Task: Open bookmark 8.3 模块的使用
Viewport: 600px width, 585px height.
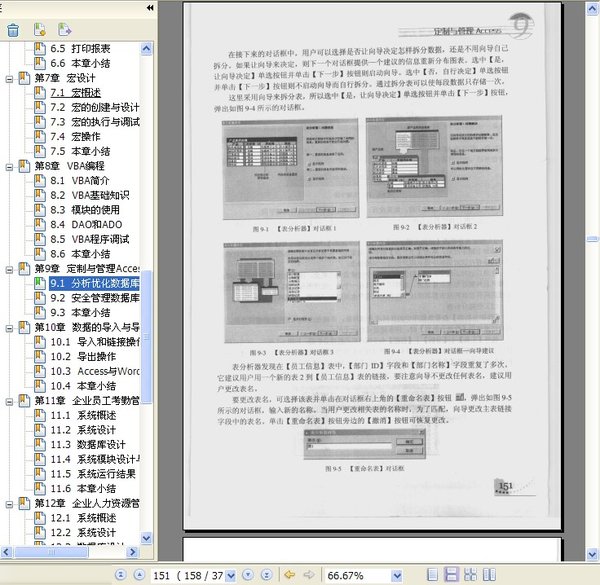Action: tap(85, 210)
